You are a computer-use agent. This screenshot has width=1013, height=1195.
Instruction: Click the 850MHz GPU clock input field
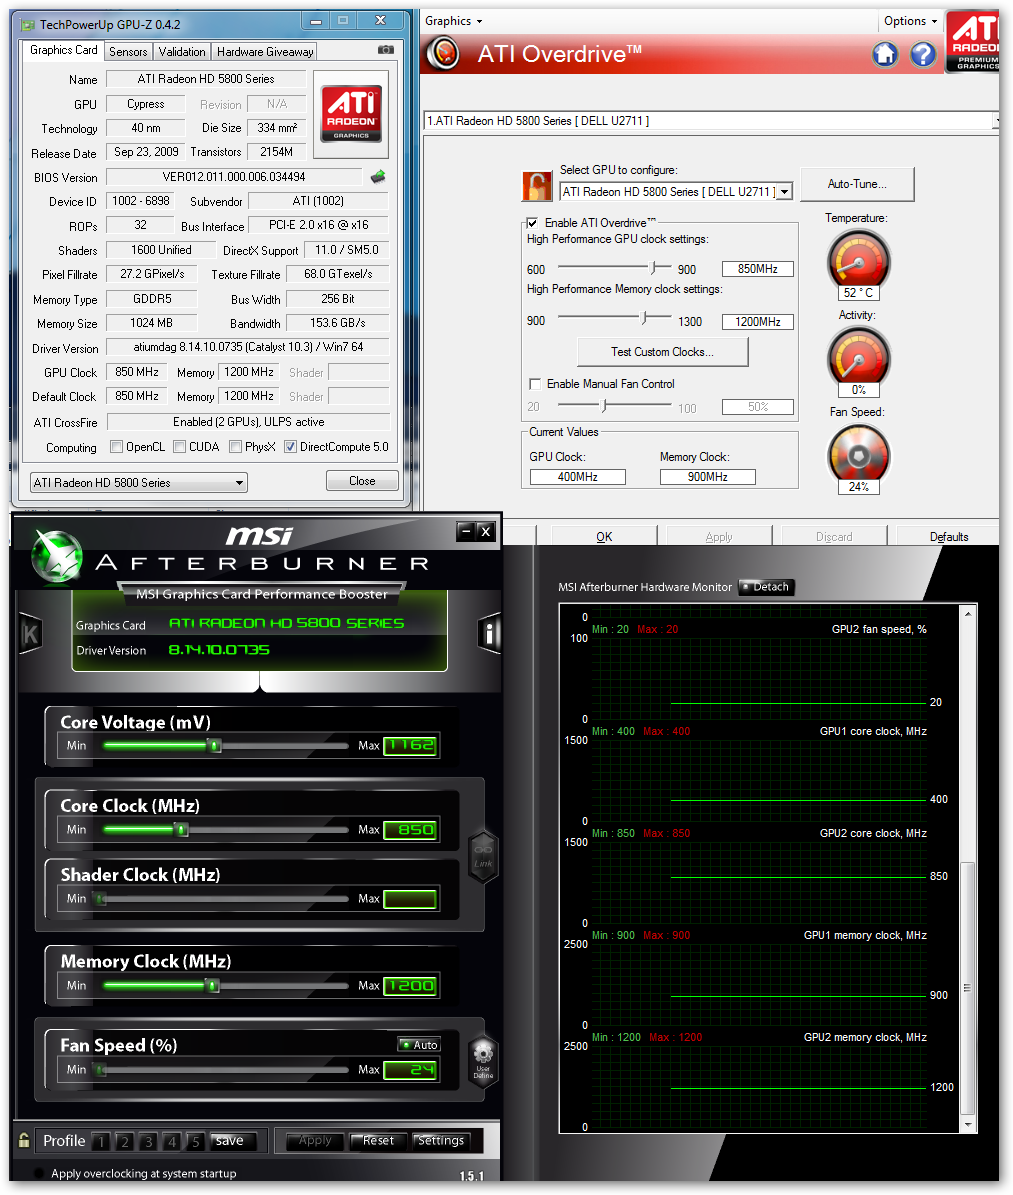point(758,269)
